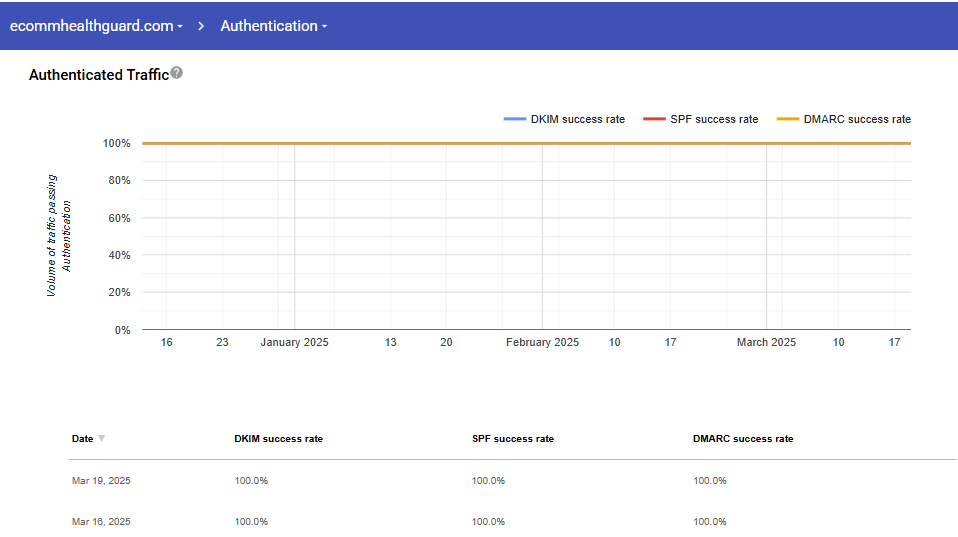The width and height of the screenshot is (958, 537).
Task: Click the sort arrow next to Date
Action: pos(102,439)
